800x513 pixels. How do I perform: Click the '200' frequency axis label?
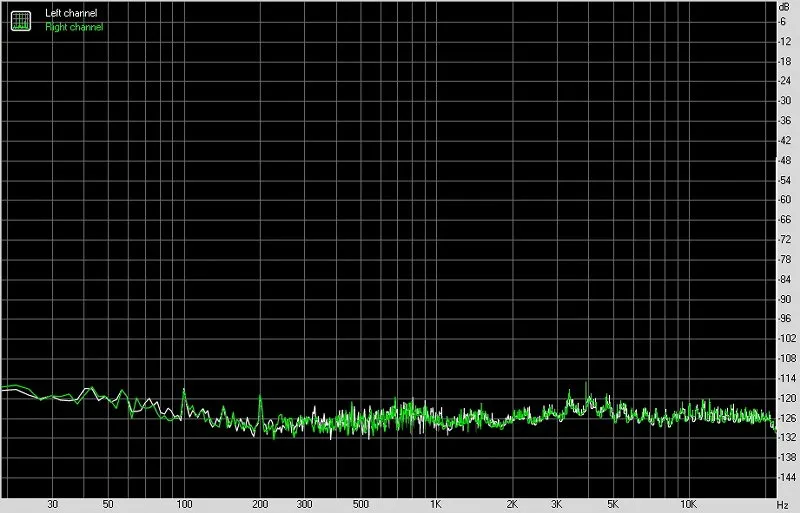pos(260,504)
